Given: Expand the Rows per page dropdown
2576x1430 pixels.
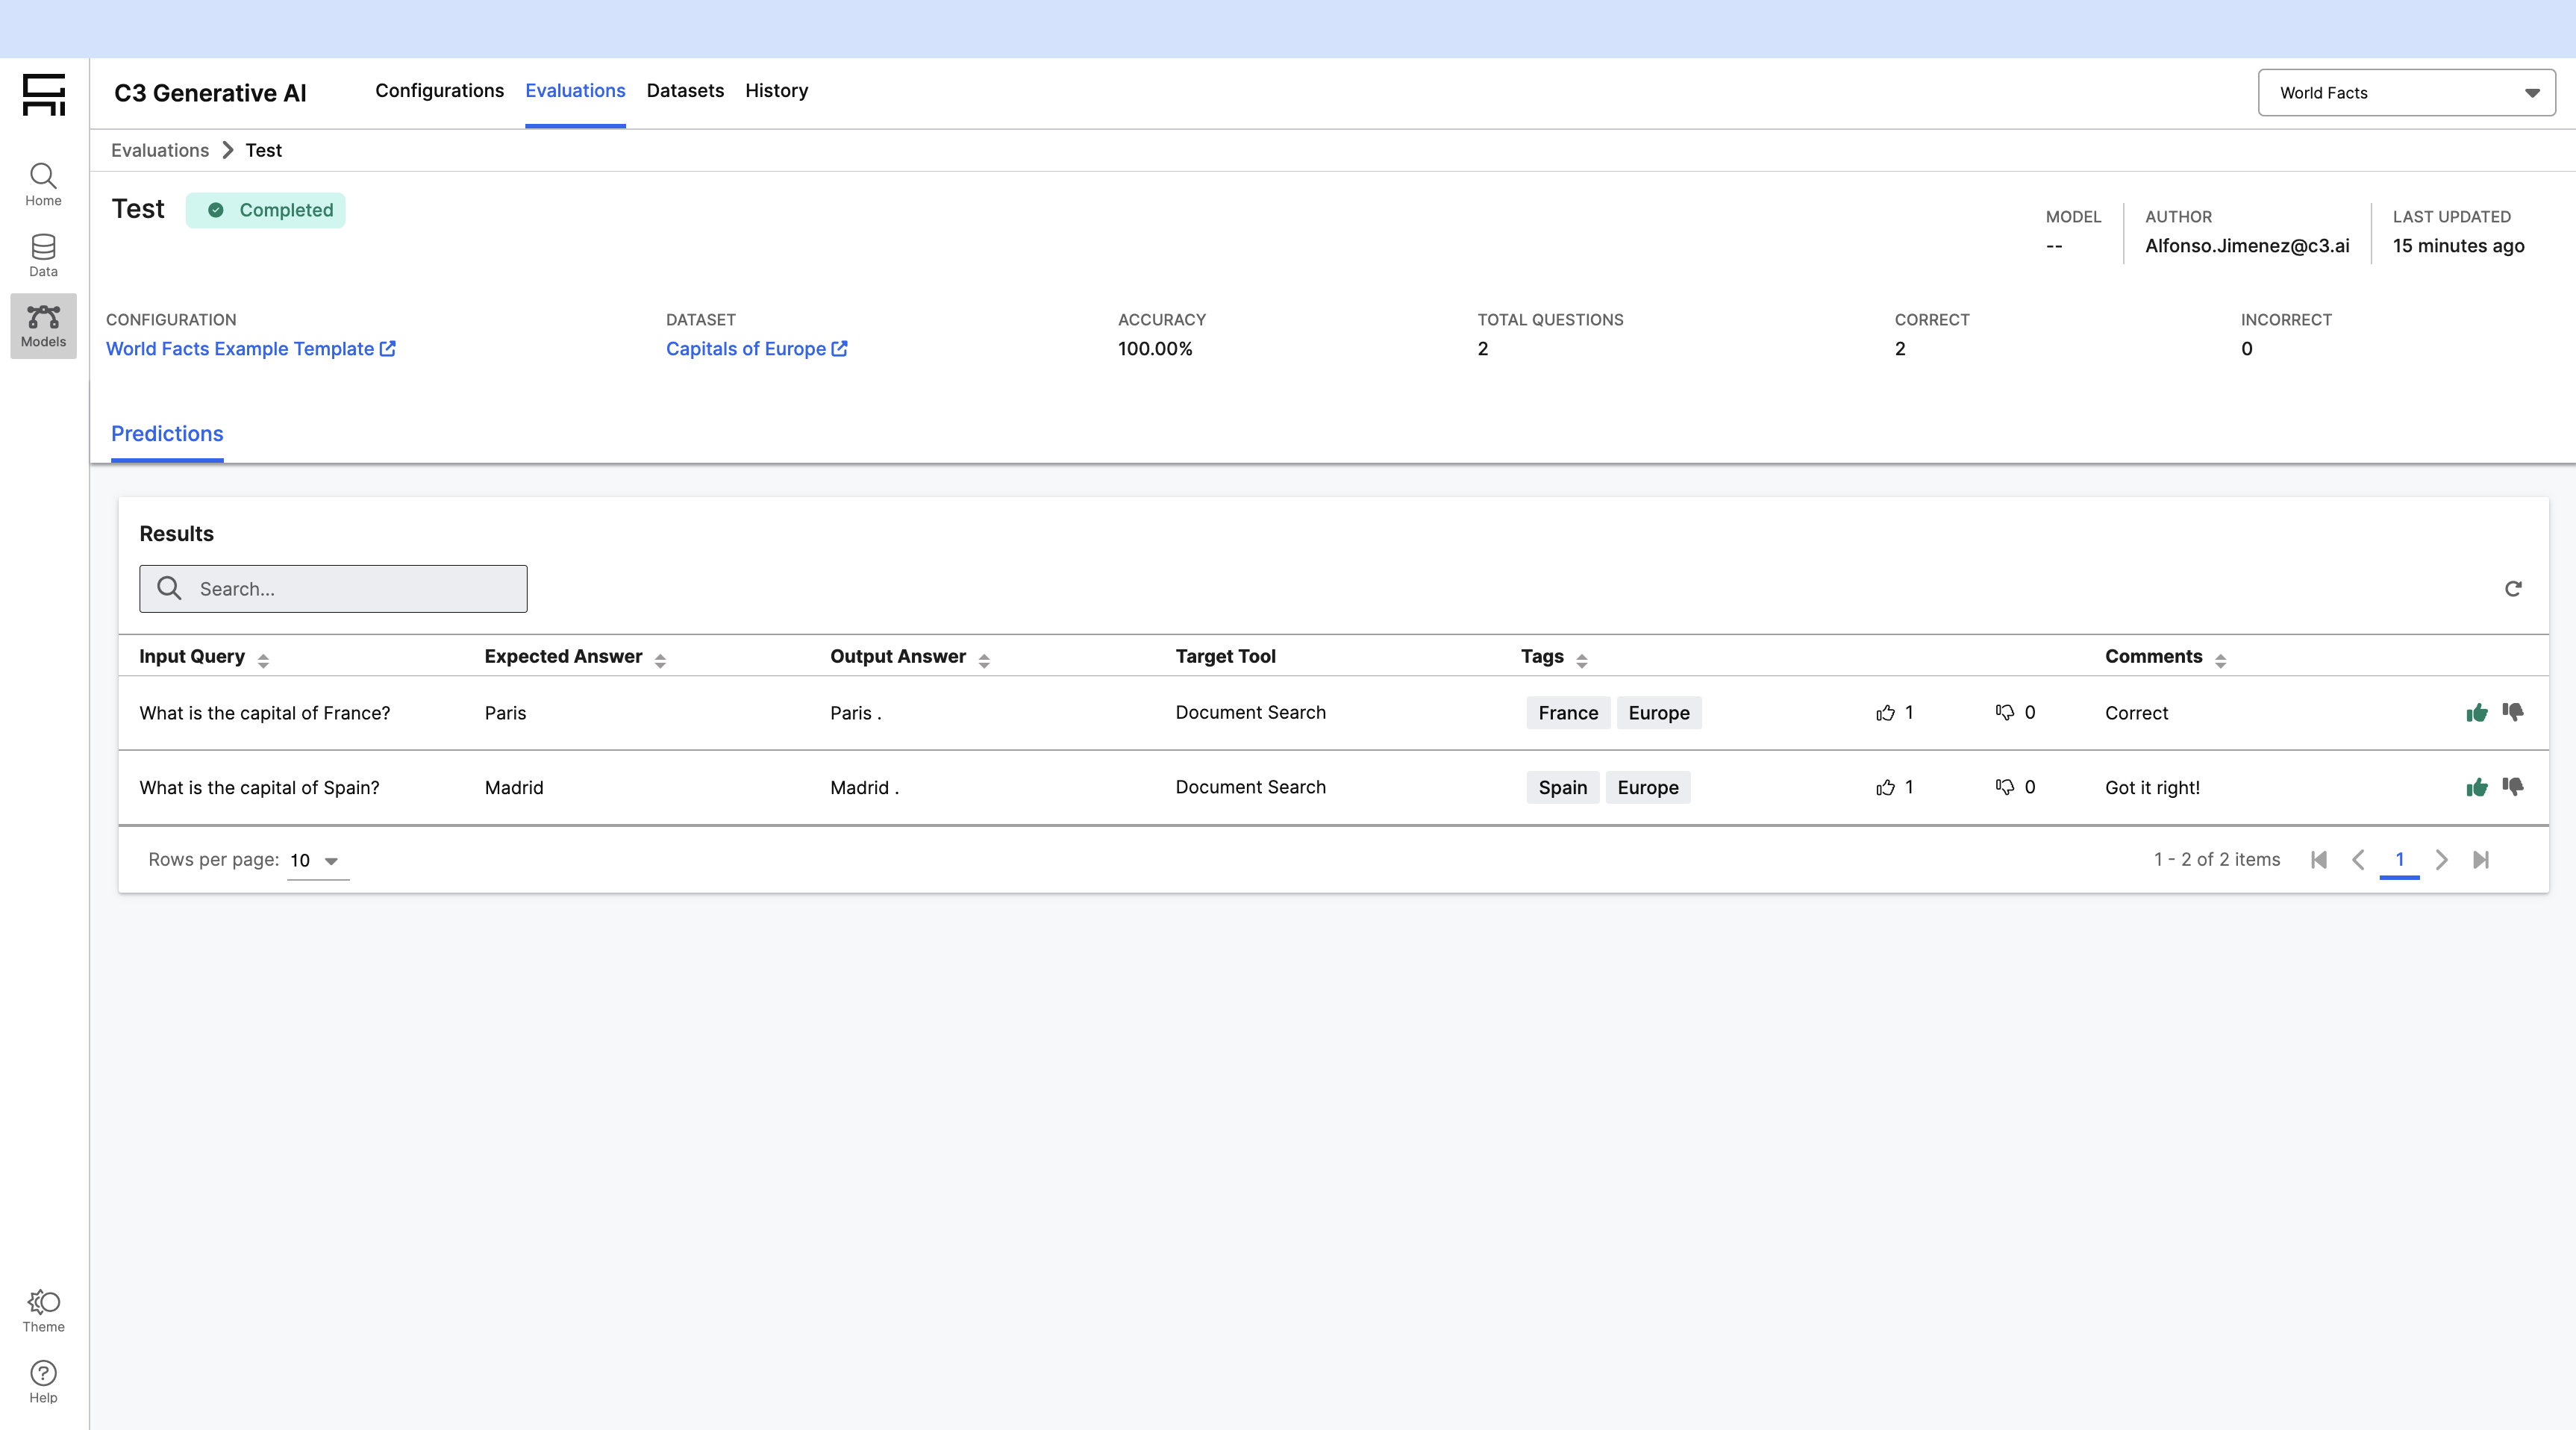Looking at the screenshot, I should (317, 861).
